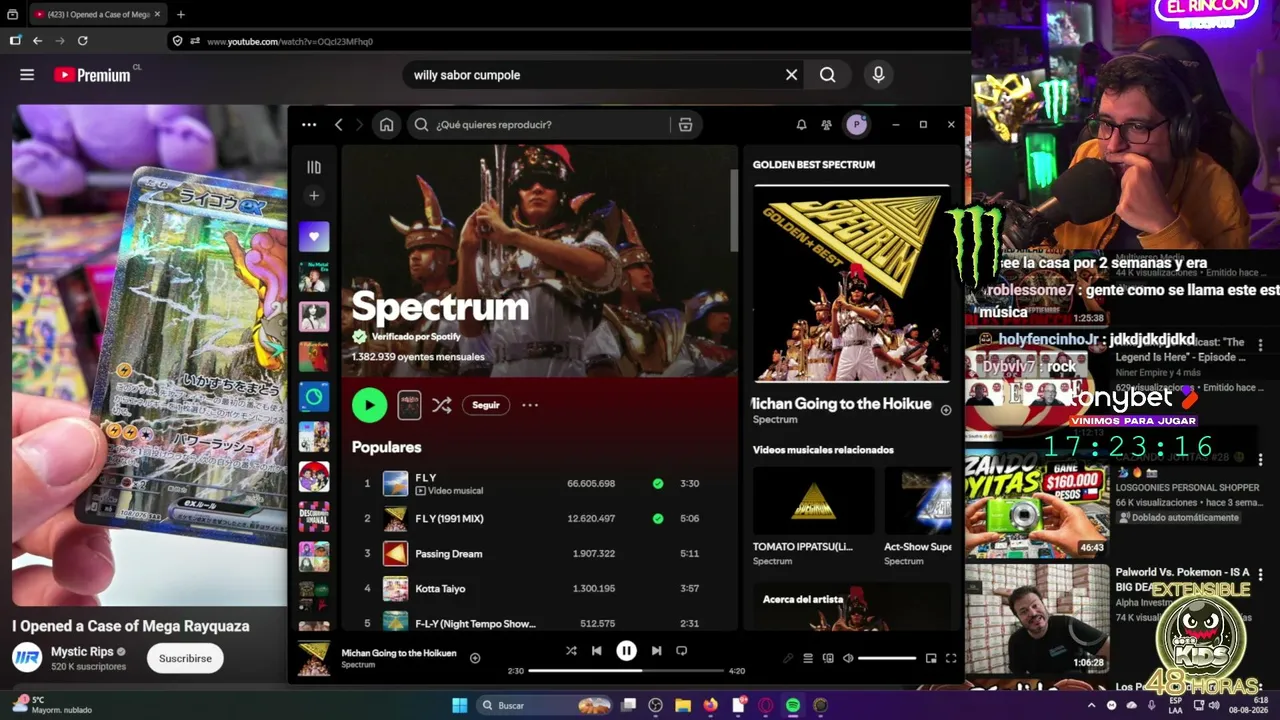Search YouTube by voice microphone
1280x720 pixels.
tap(878, 75)
